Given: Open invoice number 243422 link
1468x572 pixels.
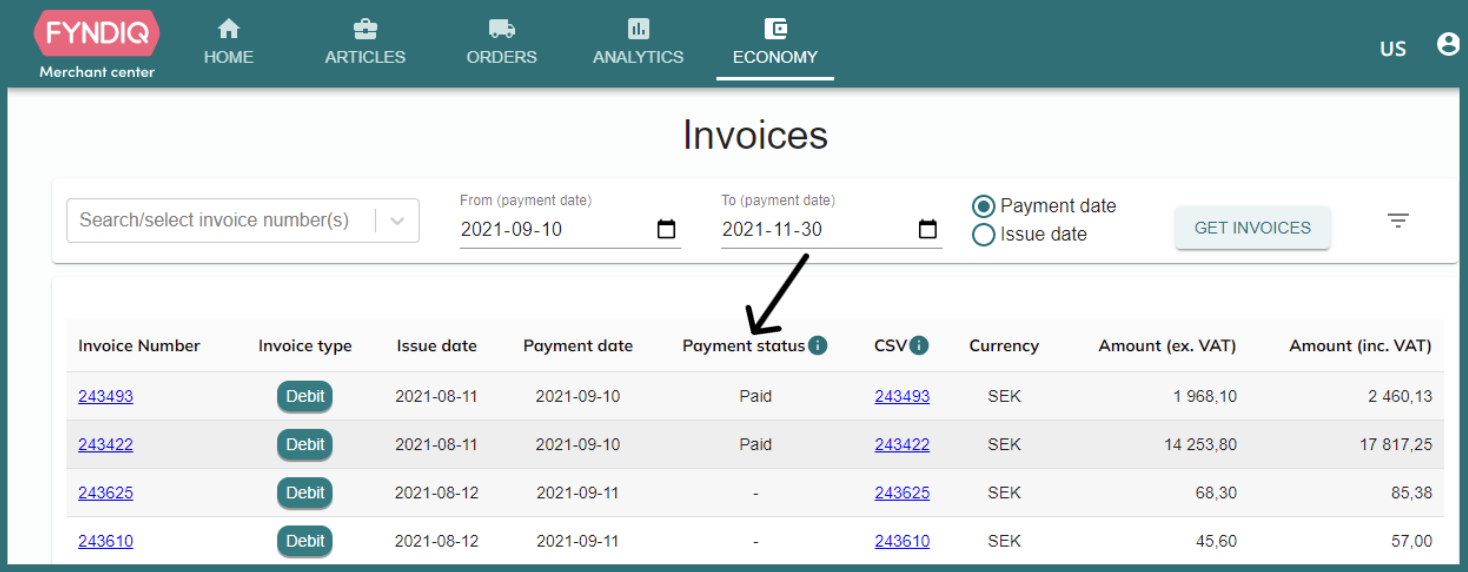Looking at the screenshot, I should pyautogui.click(x=106, y=444).
